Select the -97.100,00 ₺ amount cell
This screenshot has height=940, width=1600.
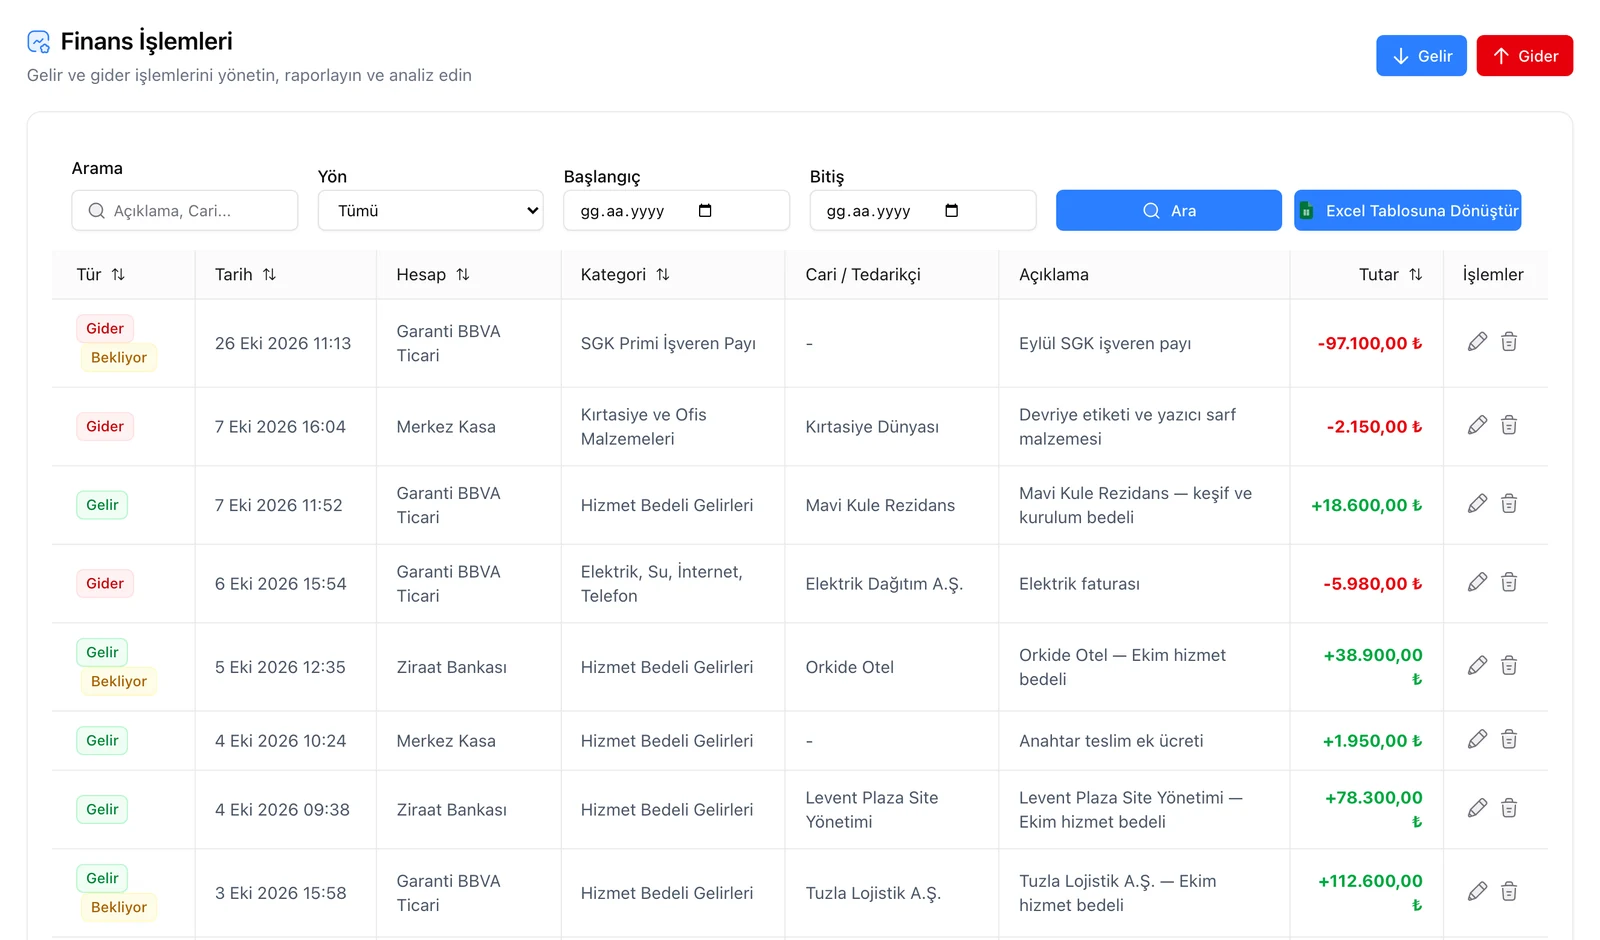pos(1369,343)
